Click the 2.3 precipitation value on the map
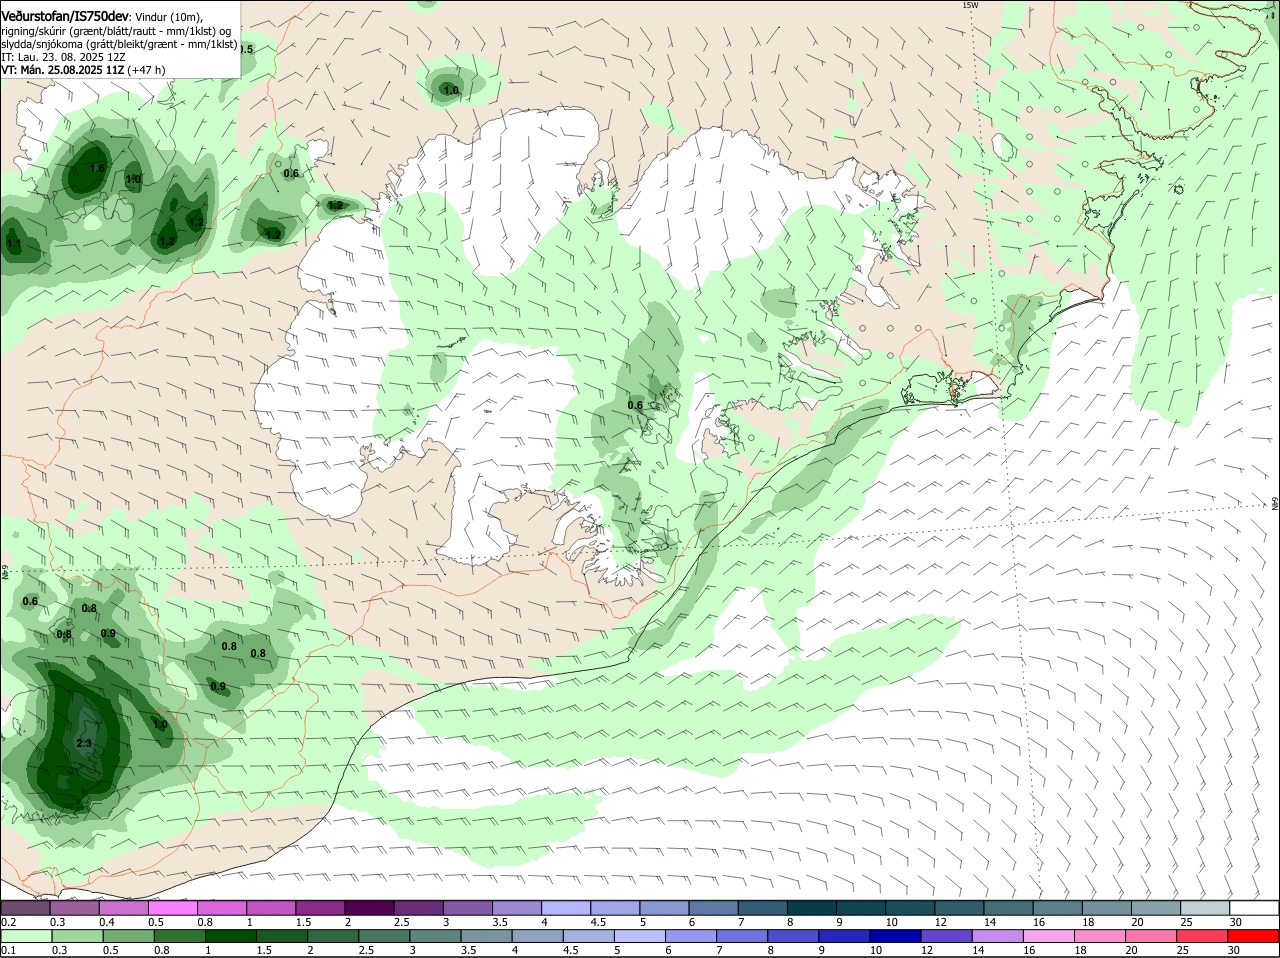Screen dimensions: 1280x958 84,743
